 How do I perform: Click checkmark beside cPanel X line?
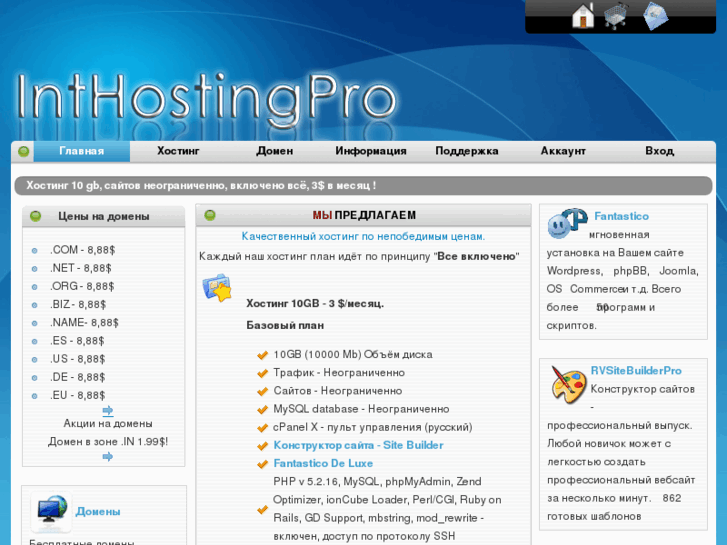262,428
